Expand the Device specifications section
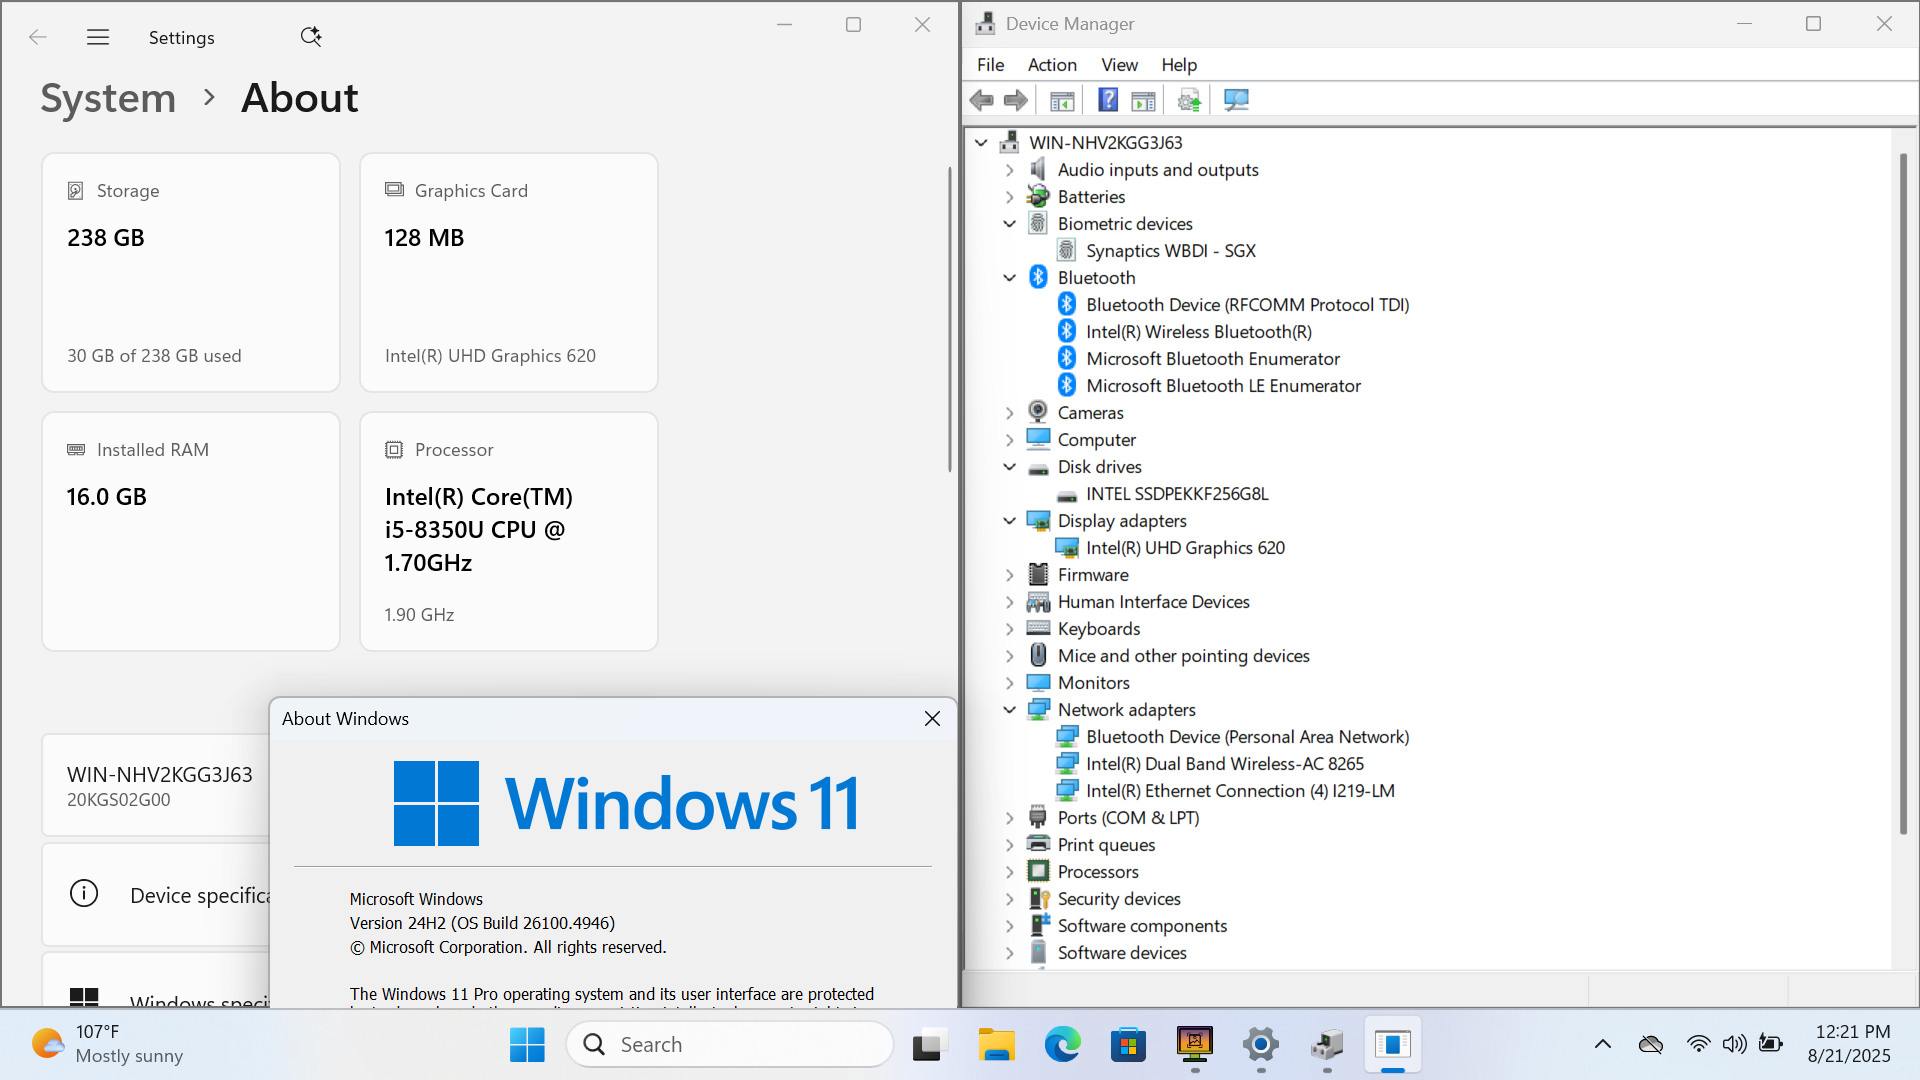This screenshot has height=1080, width=1920. point(156,895)
